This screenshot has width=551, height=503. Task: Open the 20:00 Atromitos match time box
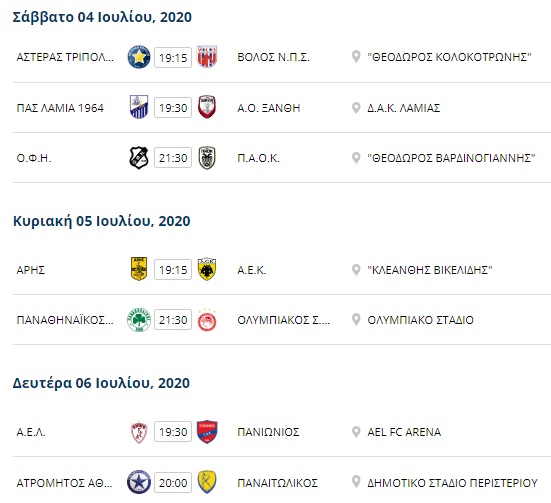[x=173, y=483]
